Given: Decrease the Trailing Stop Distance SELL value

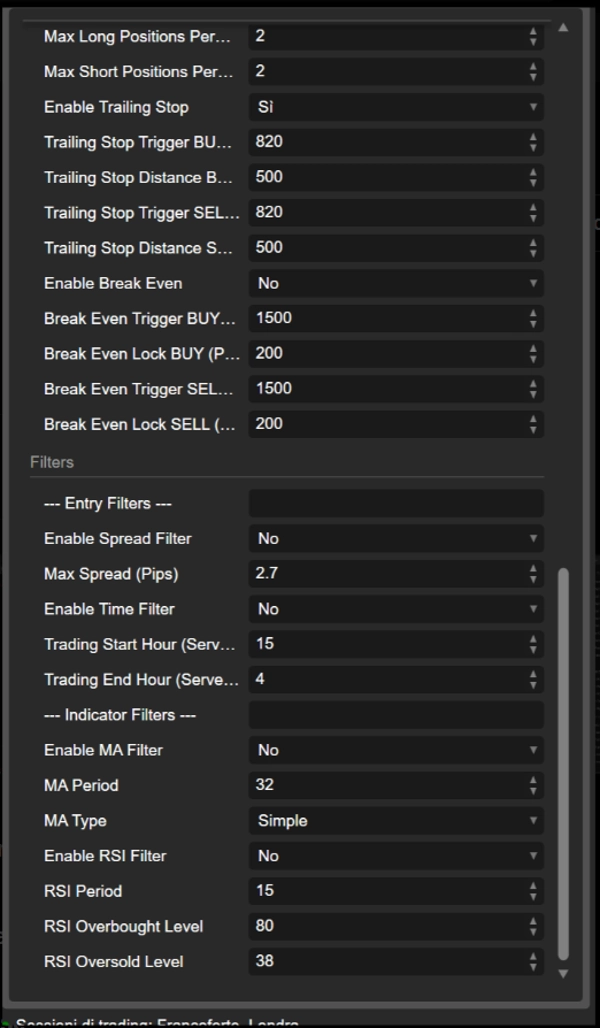Looking at the screenshot, I should pos(533,252).
